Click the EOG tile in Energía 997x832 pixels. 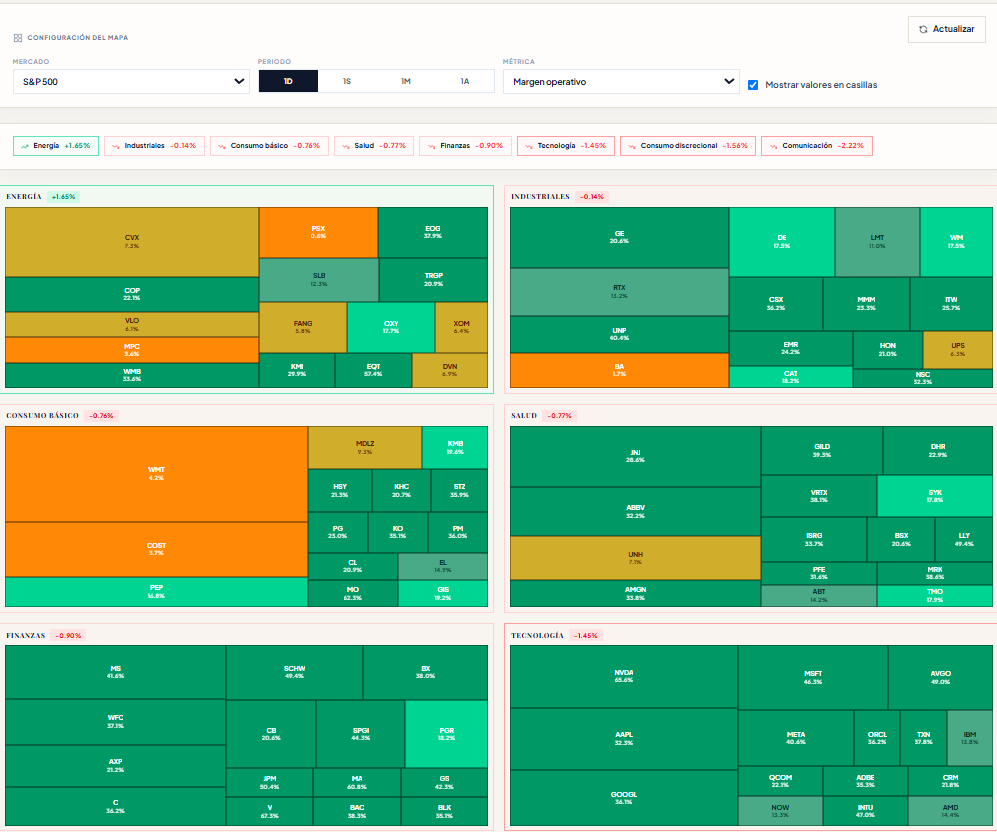click(432, 232)
